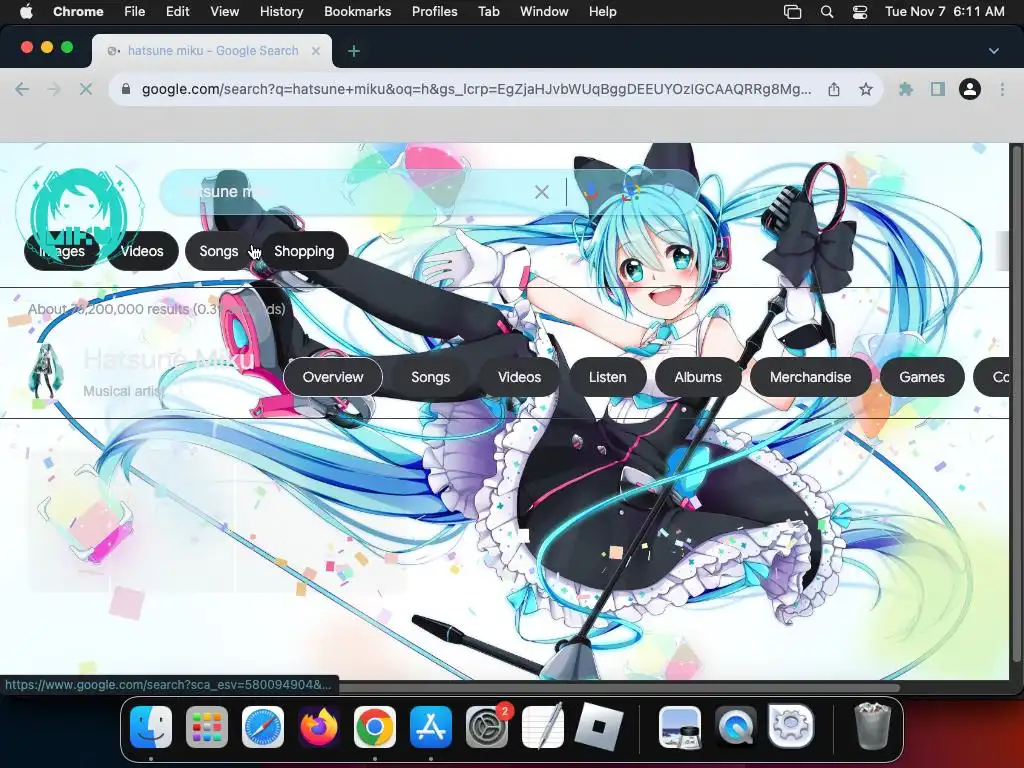The image size is (1024, 768).
Task: Filter results by Images
Action: 62,251
